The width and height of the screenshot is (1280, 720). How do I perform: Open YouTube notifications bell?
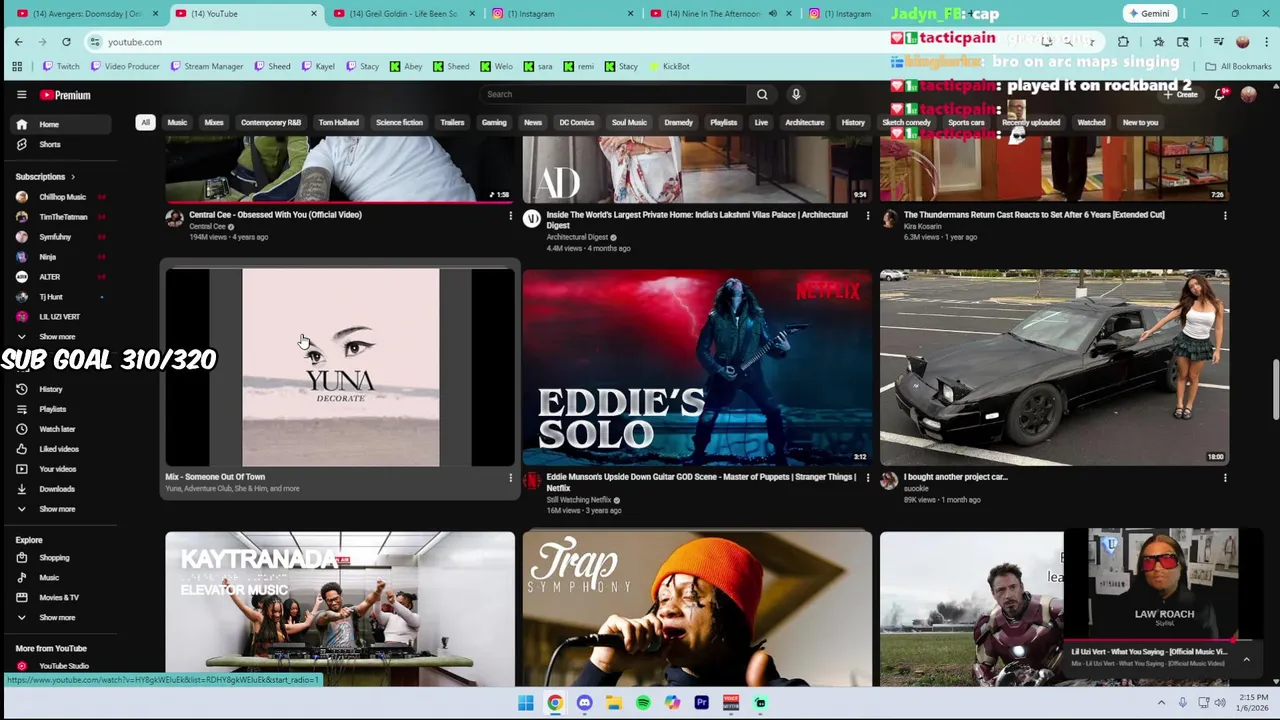pos(1220,94)
